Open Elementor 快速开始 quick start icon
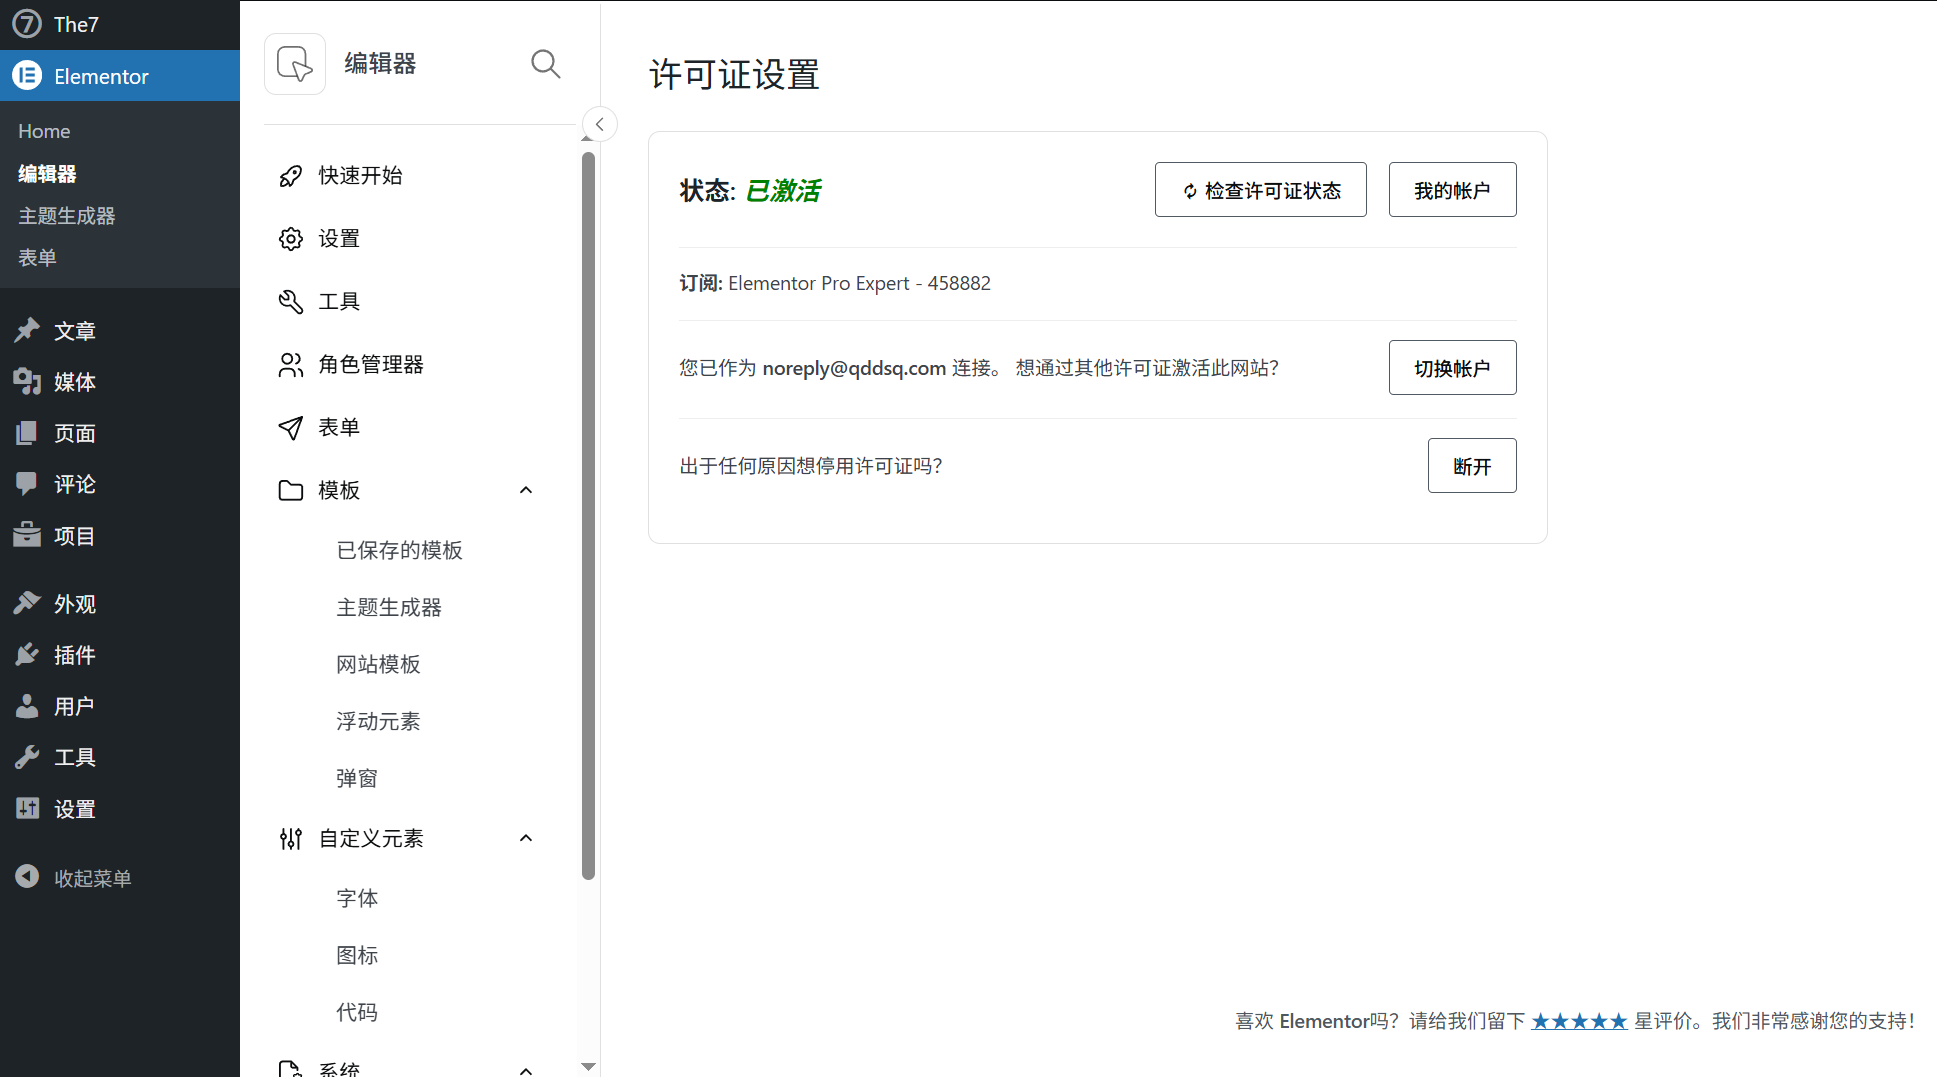The height and width of the screenshot is (1077, 1937). [x=290, y=175]
